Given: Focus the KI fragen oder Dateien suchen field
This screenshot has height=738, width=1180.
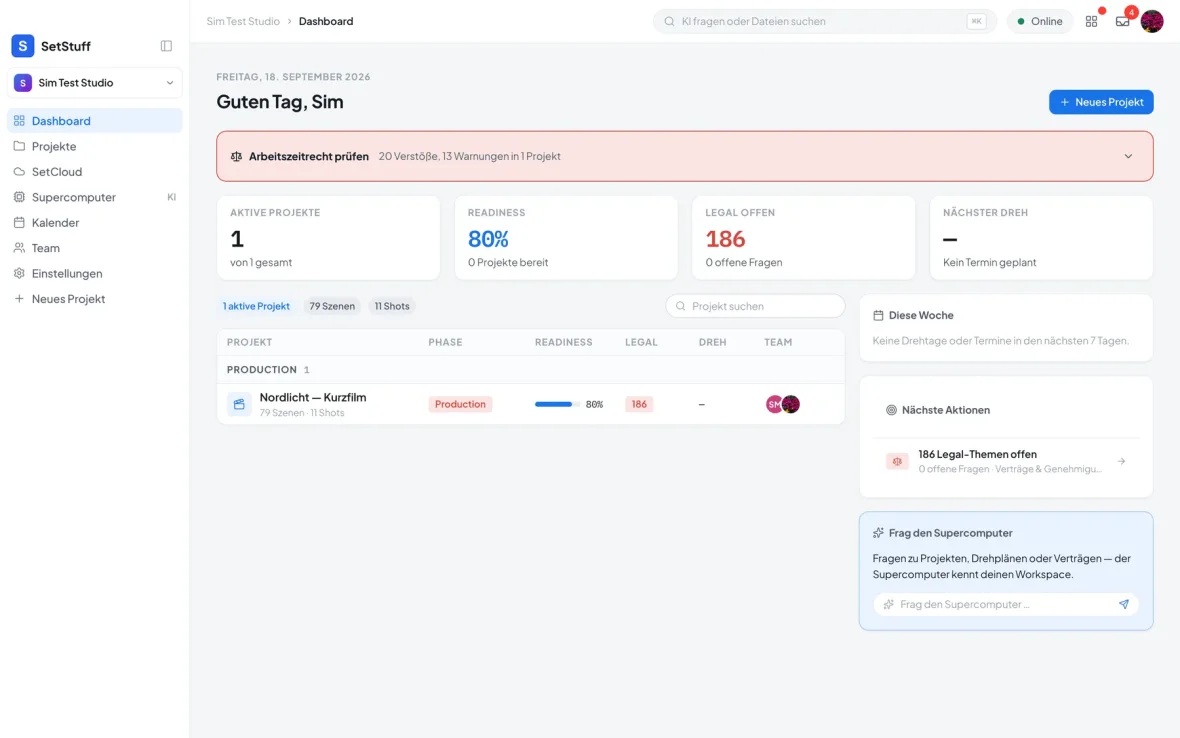Looking at the screenshot, I should [x=825, y=21].
